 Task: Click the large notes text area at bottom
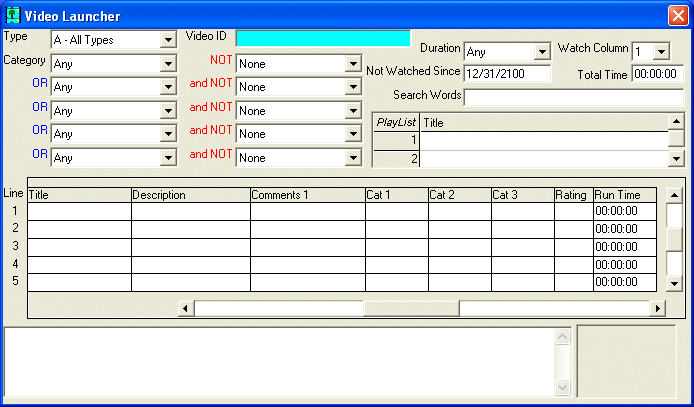(280, 361)
